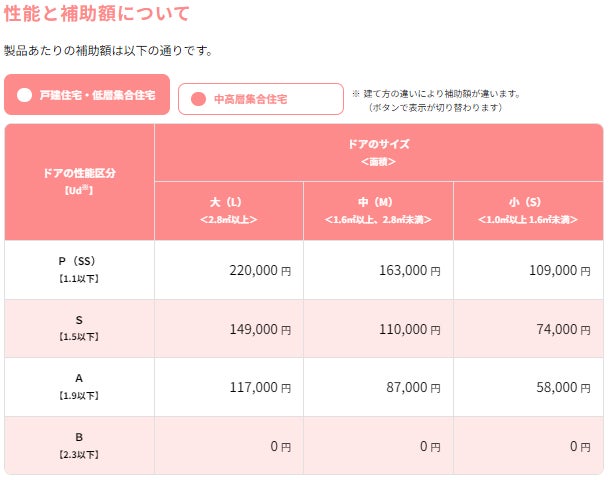Click the white circle on 戸建住宅 button
This screenshot has height=485, width=609.
pyautogui.click(x=25, y=96)
